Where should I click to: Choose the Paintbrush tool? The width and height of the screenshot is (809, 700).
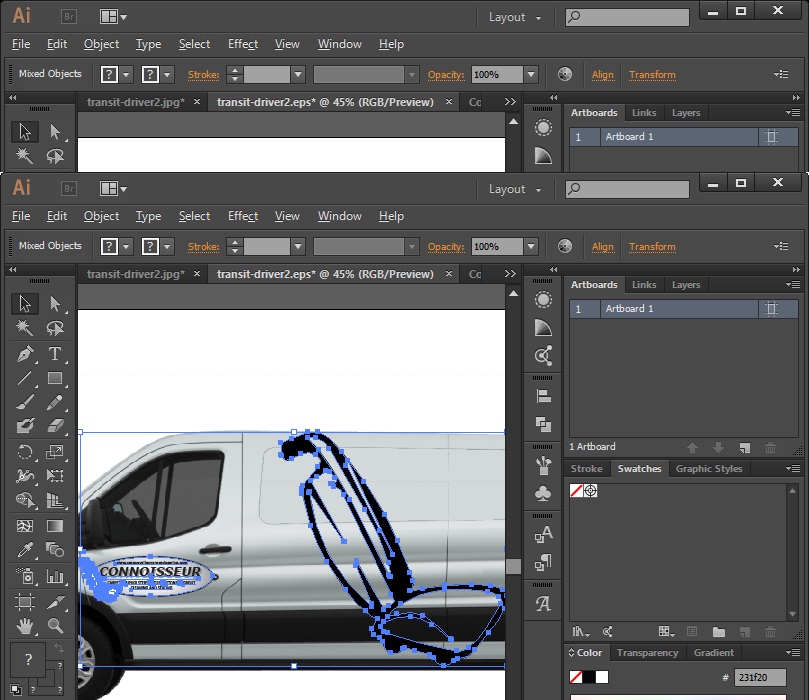25,403
